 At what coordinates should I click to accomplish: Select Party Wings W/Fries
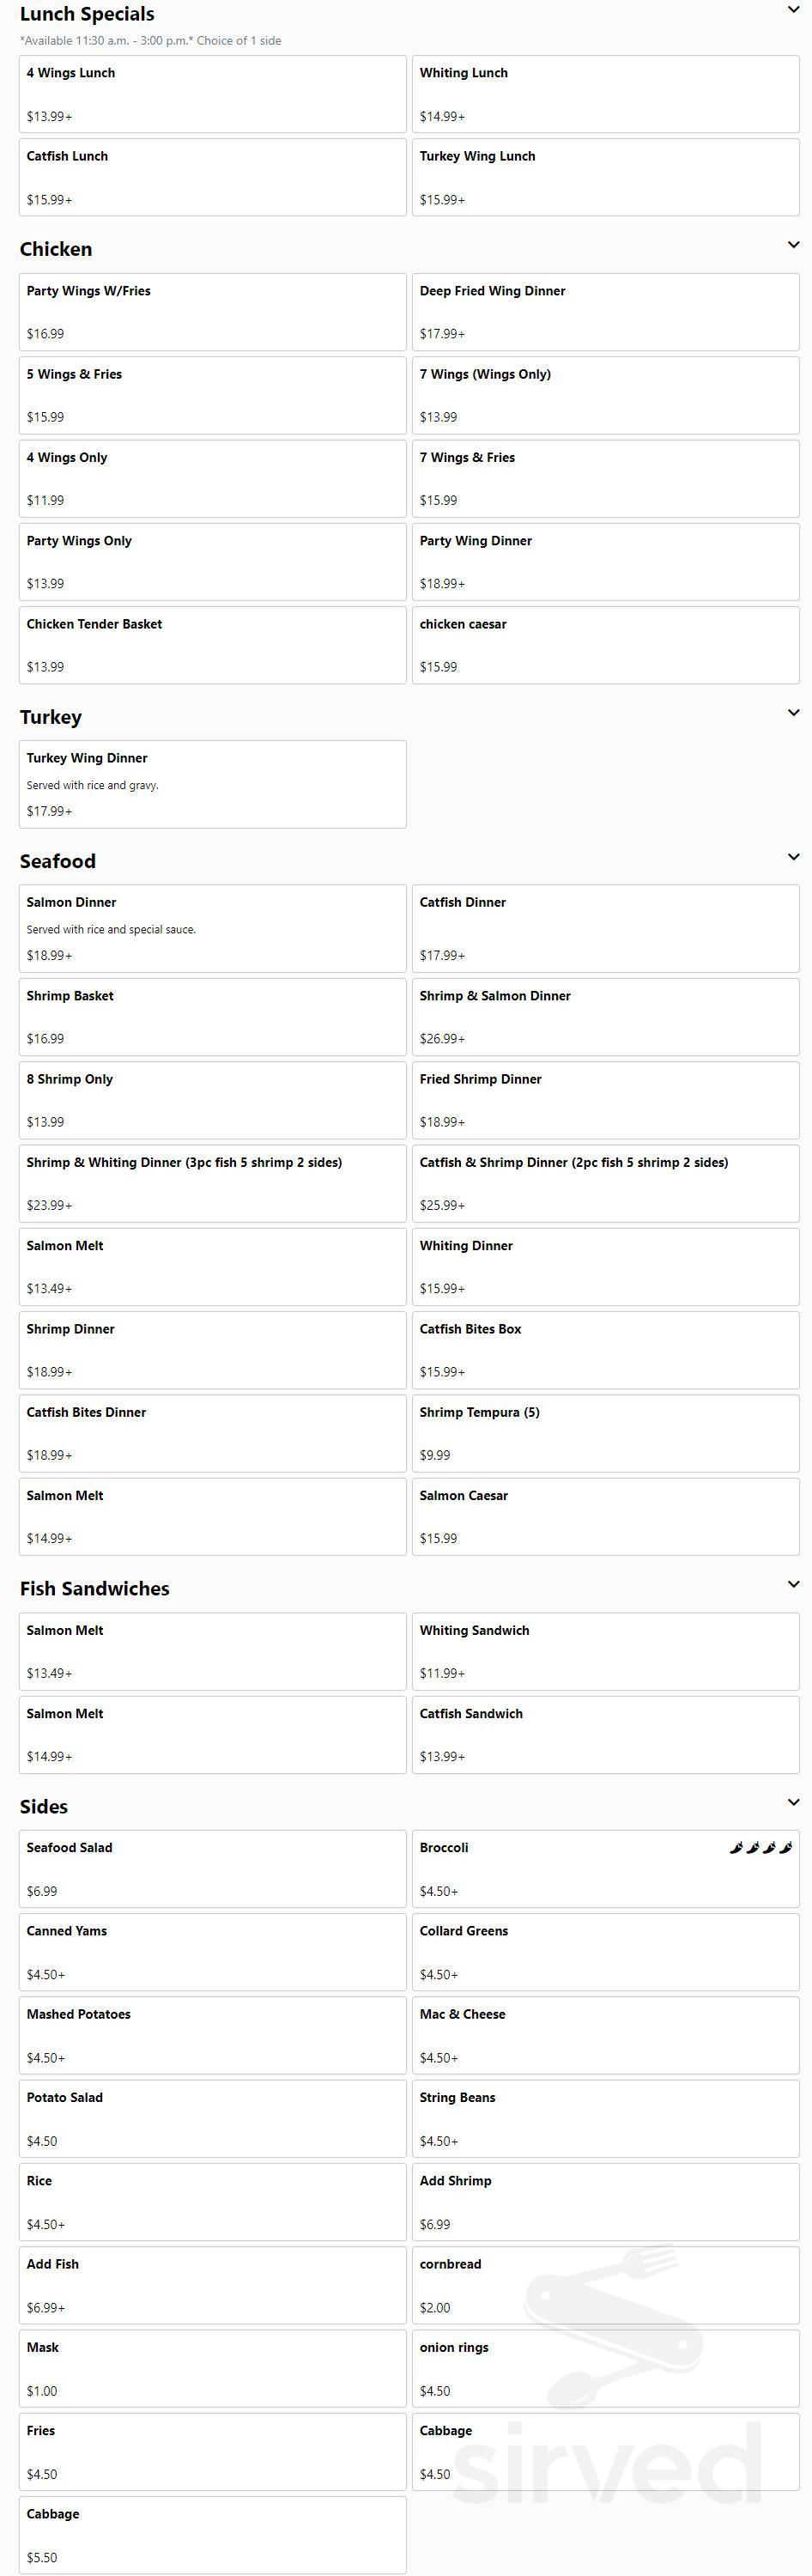click(x=212, y=311)
